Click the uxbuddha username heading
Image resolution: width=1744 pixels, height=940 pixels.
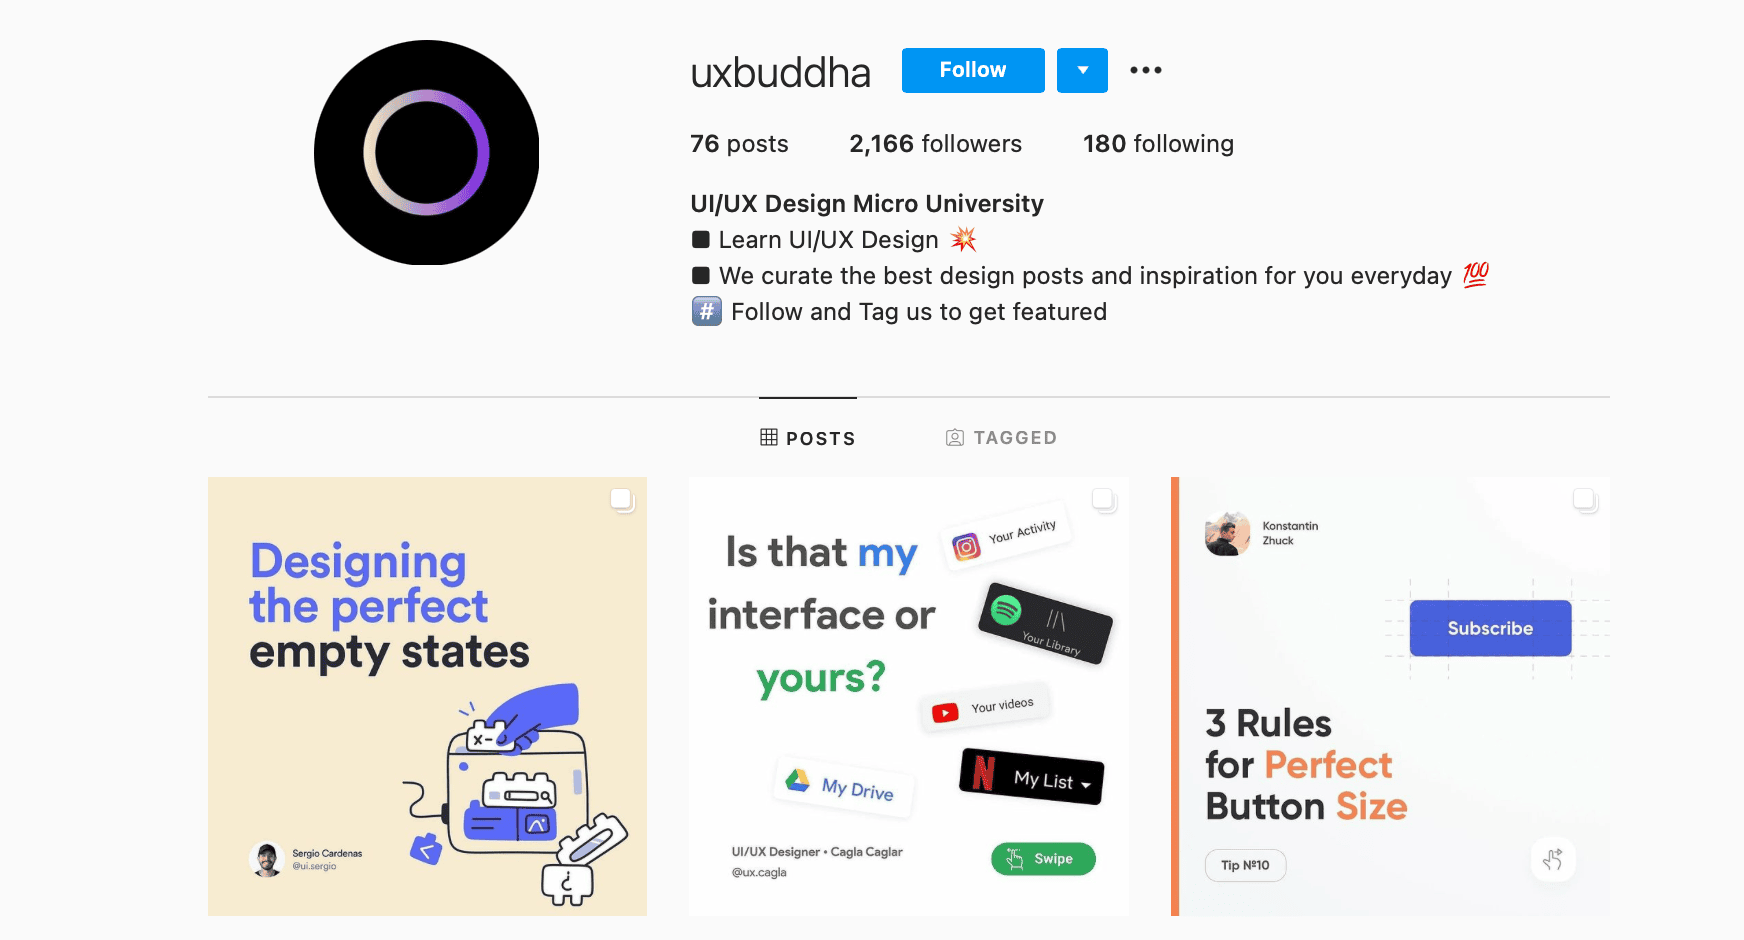click(x=780, y=72)
